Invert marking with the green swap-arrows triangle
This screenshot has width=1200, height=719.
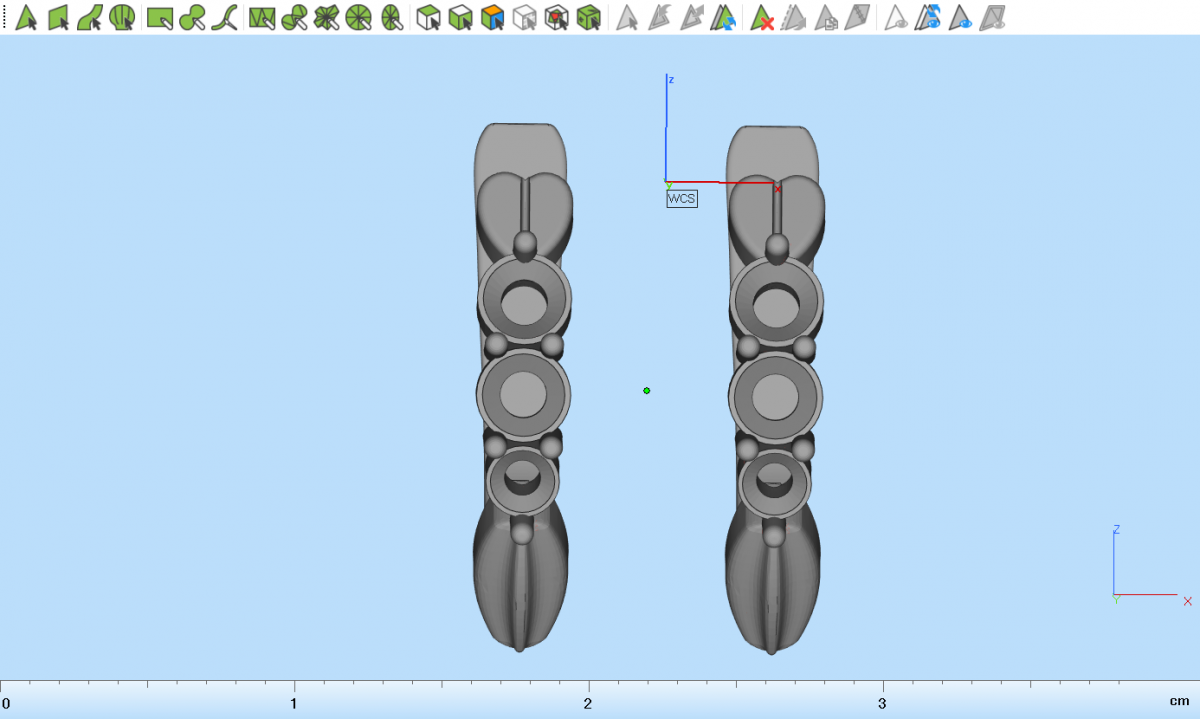(724, 17)
